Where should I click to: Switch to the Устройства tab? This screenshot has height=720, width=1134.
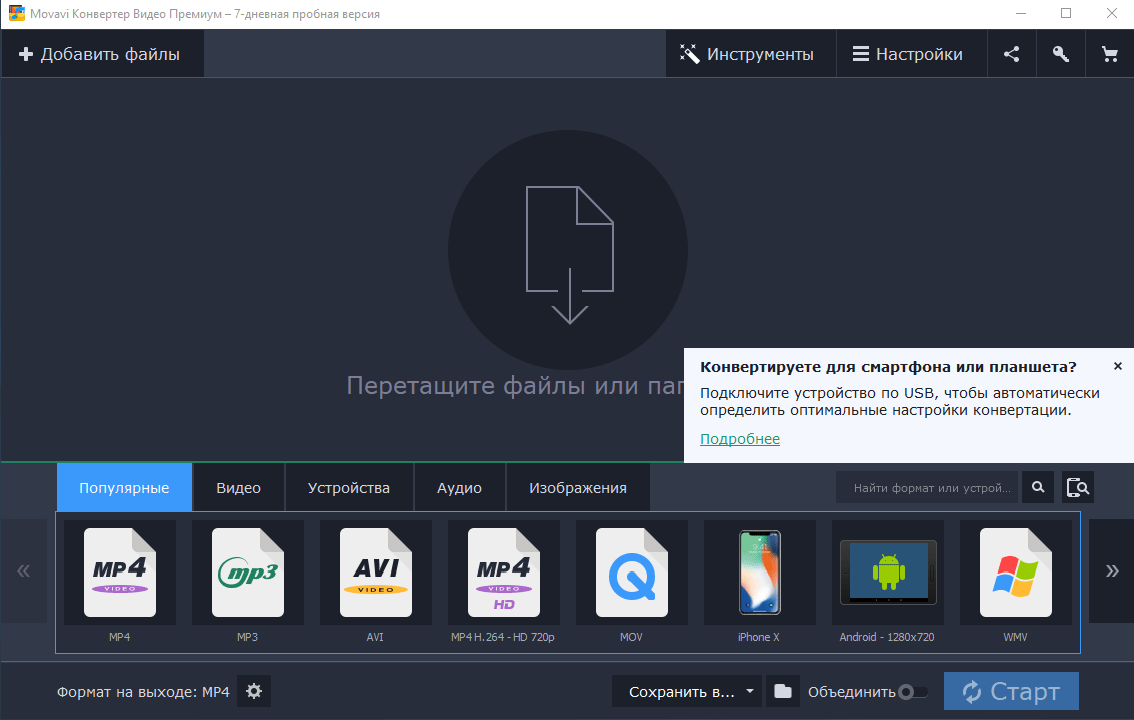click(x=348, y=488)
